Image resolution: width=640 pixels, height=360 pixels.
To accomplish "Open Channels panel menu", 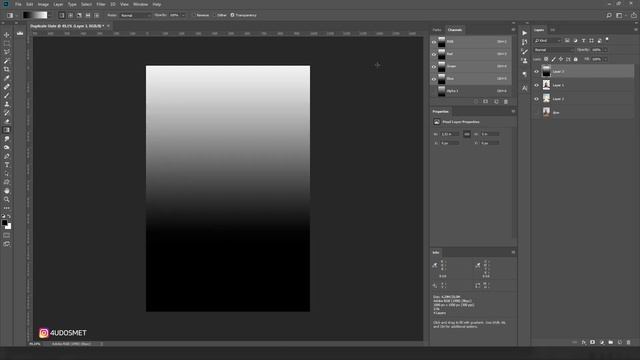I will pyautogui.click(x=513, y=29).
